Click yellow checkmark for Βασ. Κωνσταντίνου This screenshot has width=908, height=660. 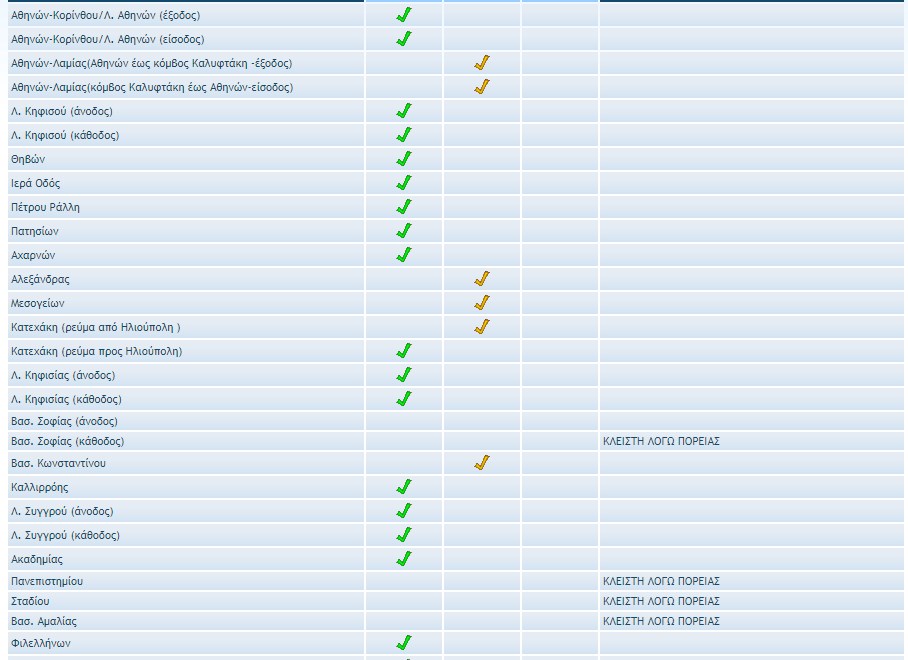tap(482, 463)
